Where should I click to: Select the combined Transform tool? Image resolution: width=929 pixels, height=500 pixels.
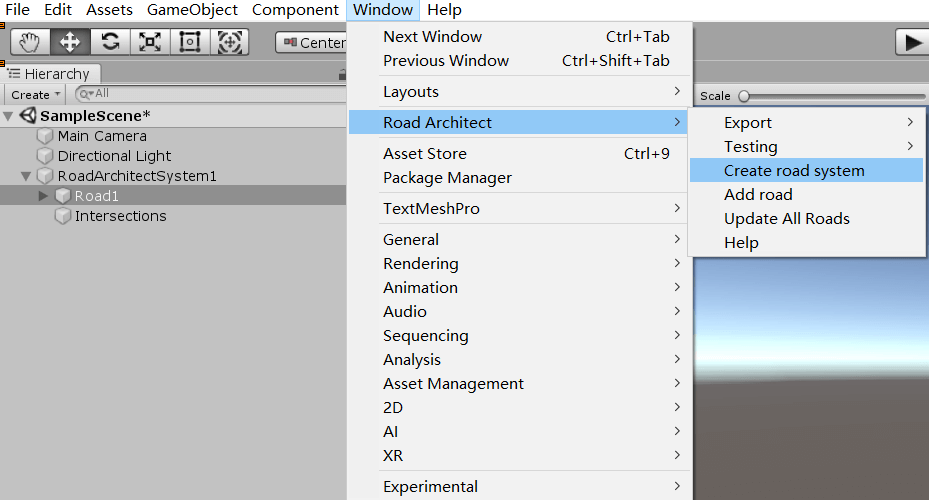pos(230,42)
